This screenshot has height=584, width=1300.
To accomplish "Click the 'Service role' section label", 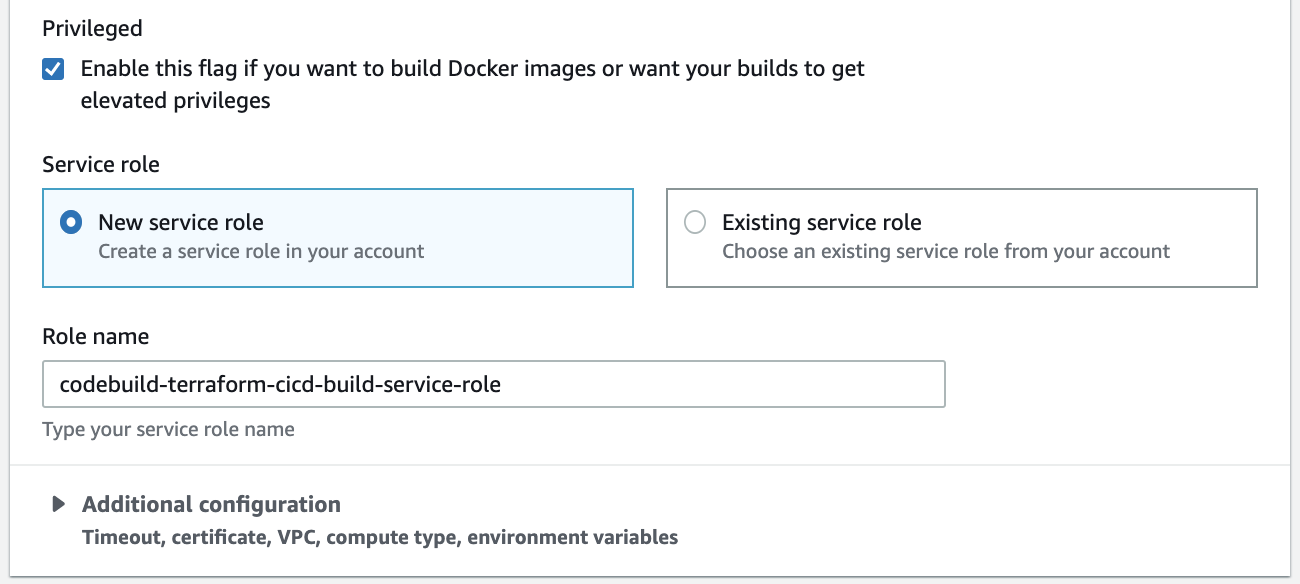I will click(100, 164).
